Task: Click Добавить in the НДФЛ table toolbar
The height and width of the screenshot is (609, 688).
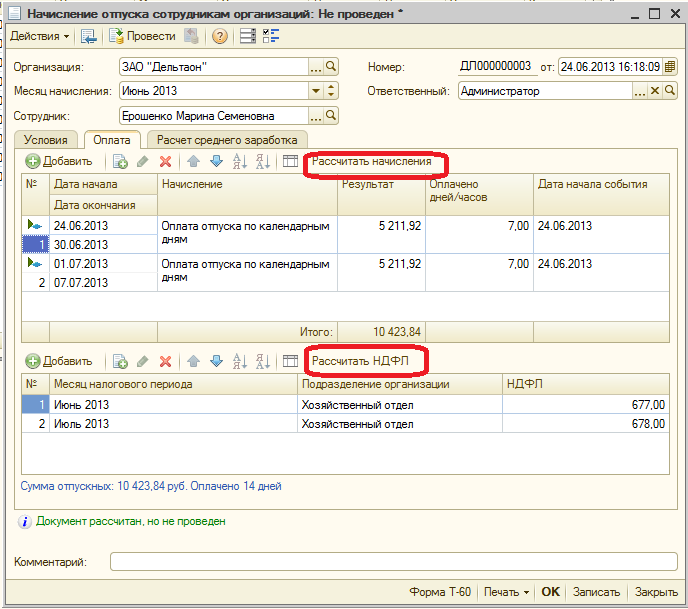Action: (59, 361)
